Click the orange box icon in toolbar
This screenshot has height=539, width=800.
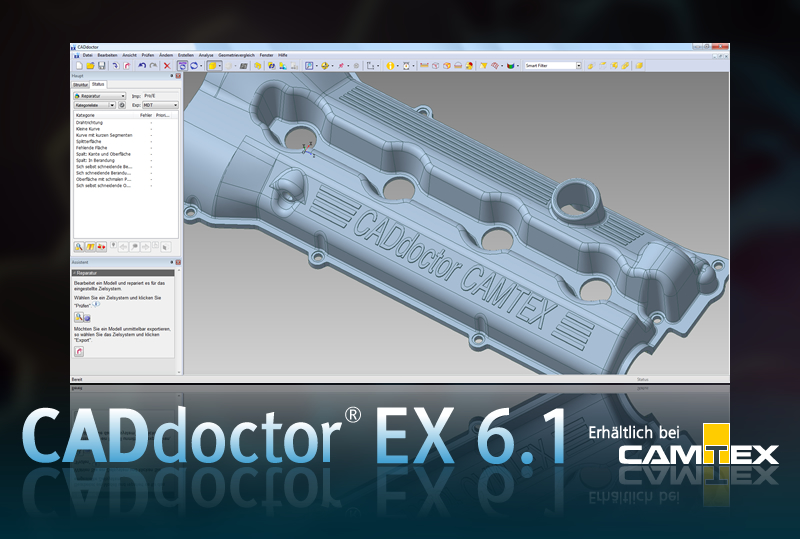pyautogui.click(x=447, y=66)
